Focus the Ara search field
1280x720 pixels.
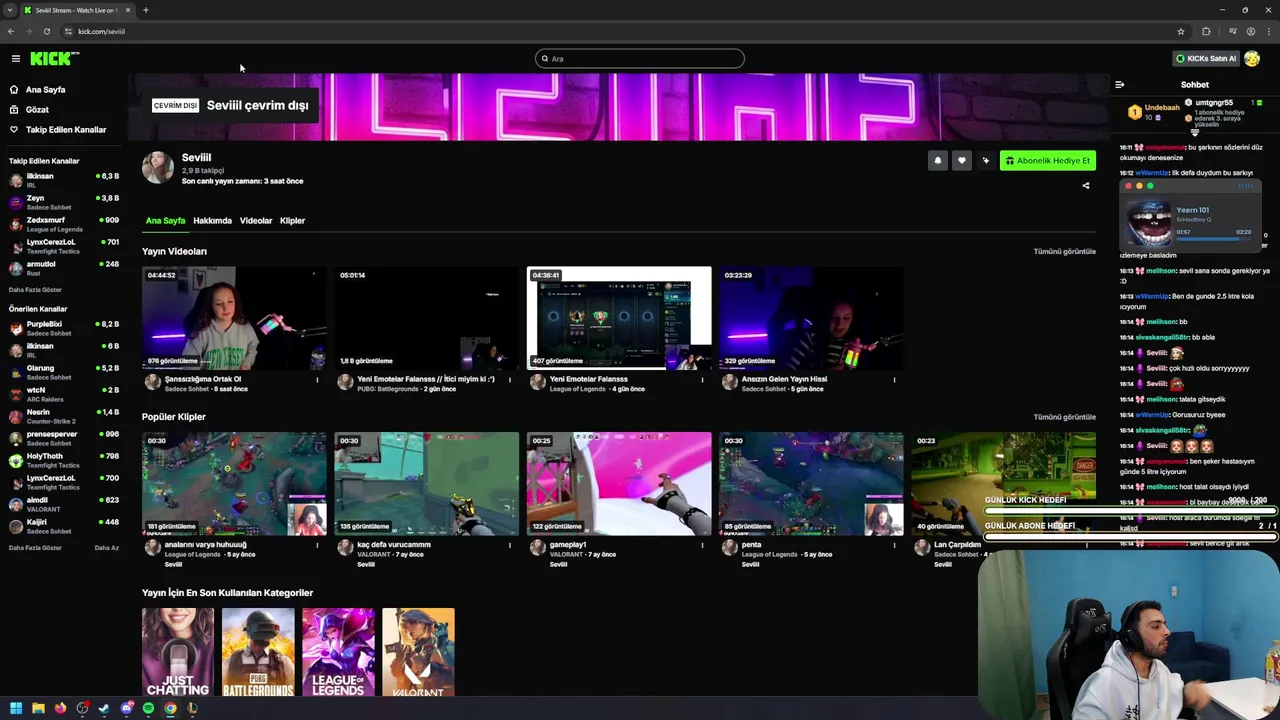(x=640, y=59)
